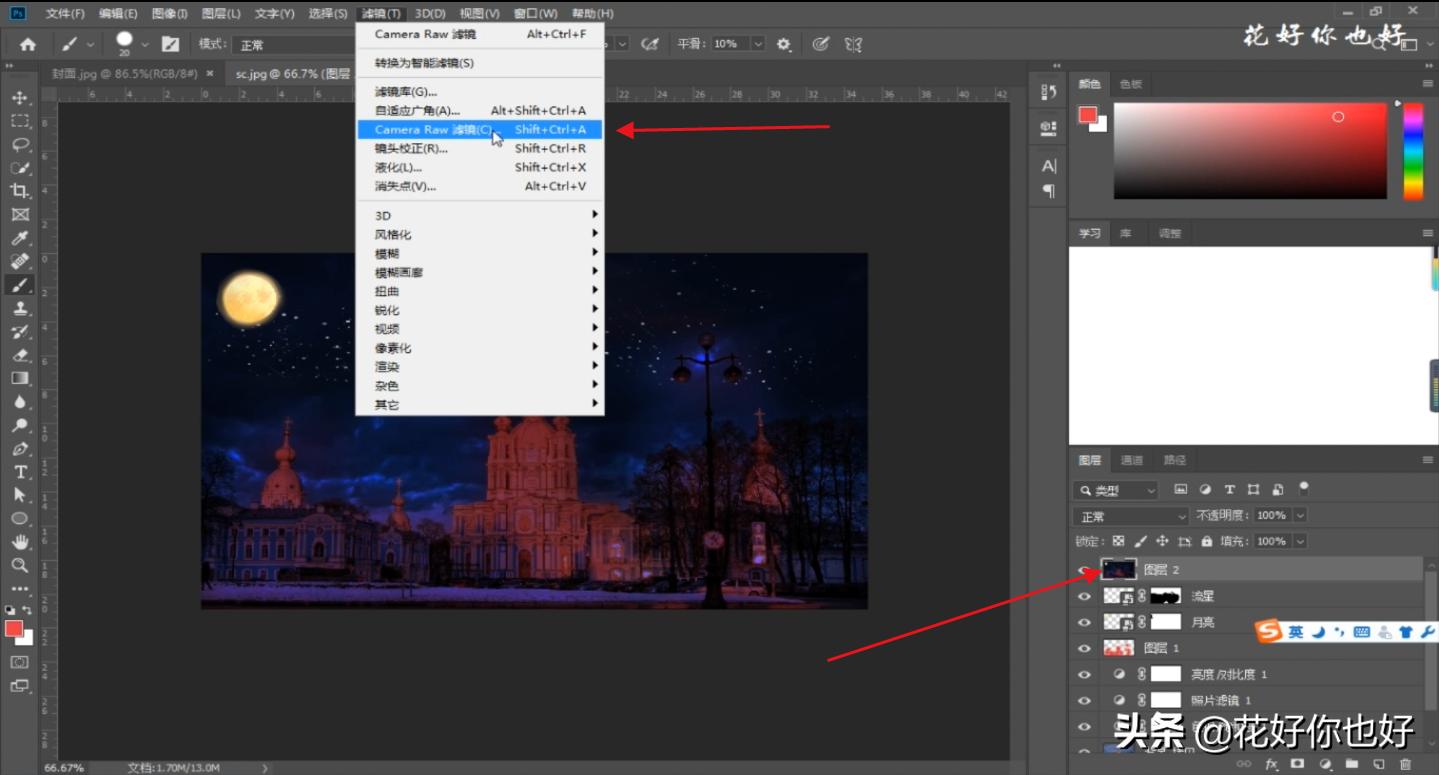Hide the 流星 layer
The image size is (1439, 775).
(1086, 596)
